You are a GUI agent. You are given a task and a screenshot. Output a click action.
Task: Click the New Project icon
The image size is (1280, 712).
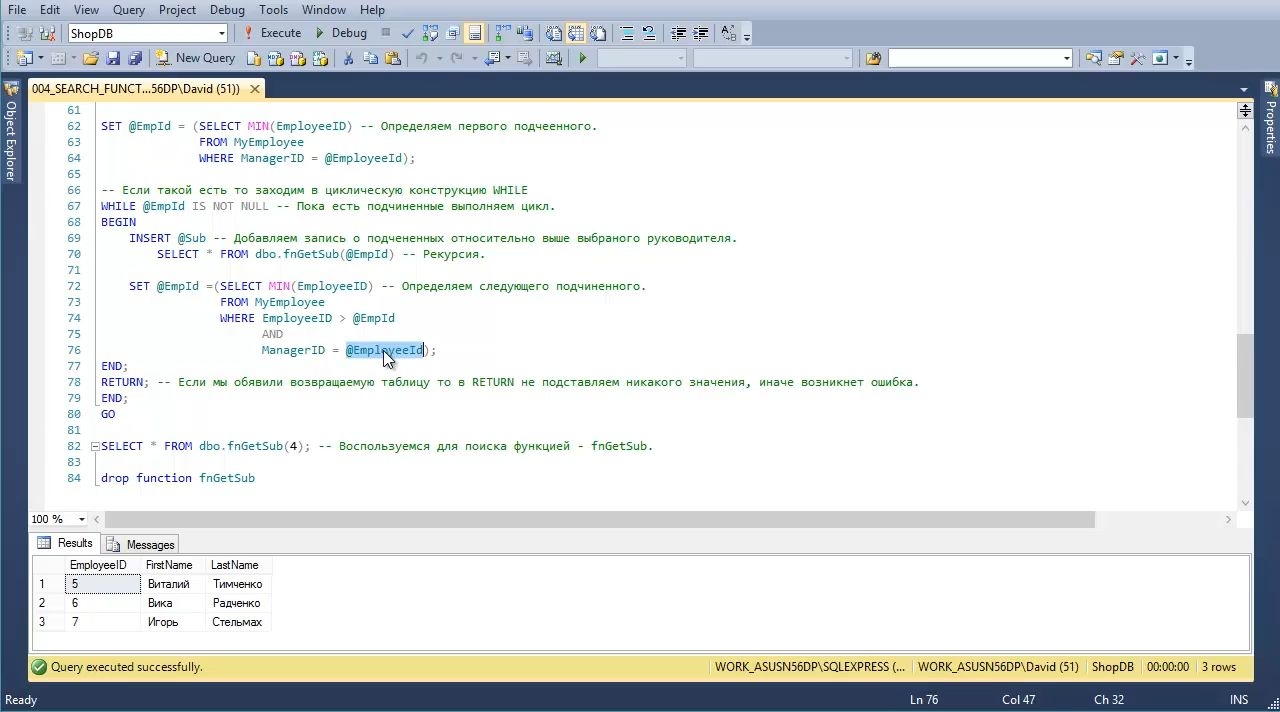click(24, 58)
